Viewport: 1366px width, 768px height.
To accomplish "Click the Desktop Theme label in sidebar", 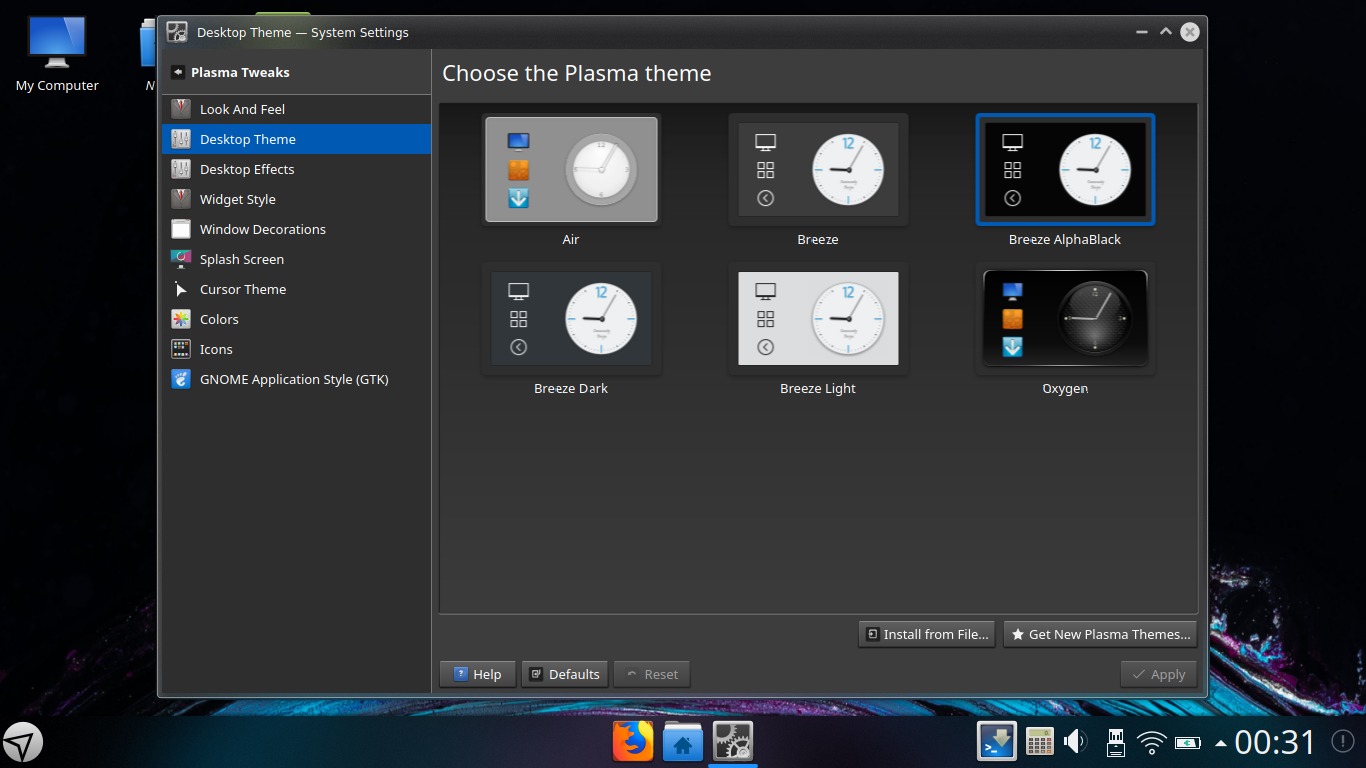I will point(248,139).
